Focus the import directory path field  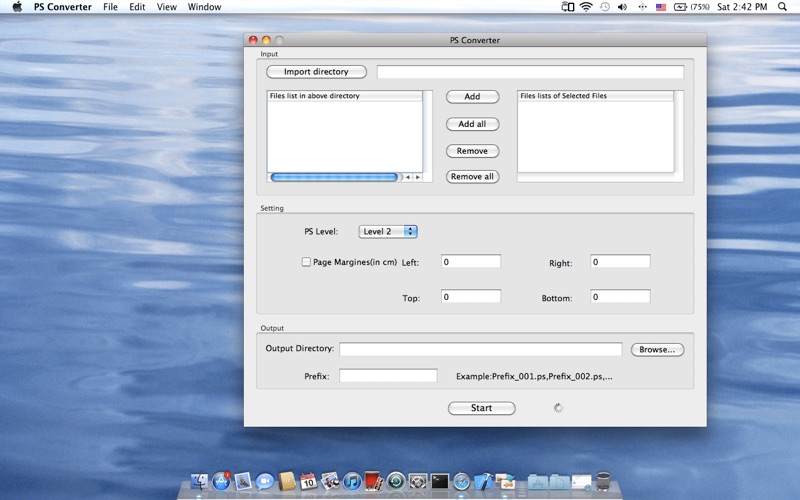530,72
